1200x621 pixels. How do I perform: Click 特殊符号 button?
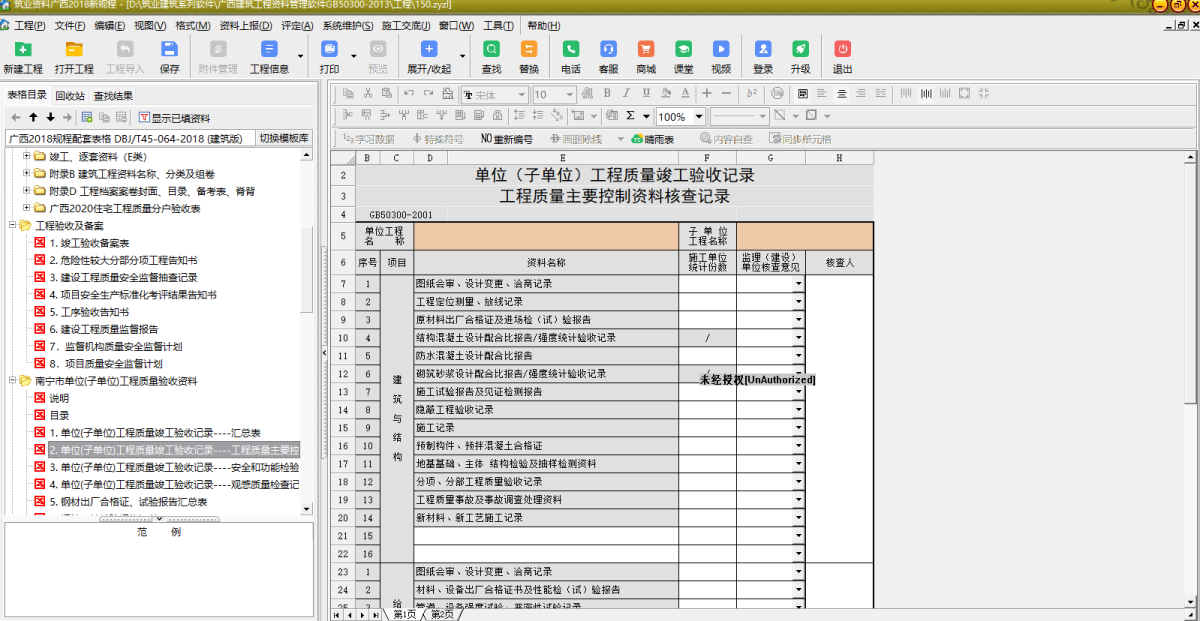point(436,139)
